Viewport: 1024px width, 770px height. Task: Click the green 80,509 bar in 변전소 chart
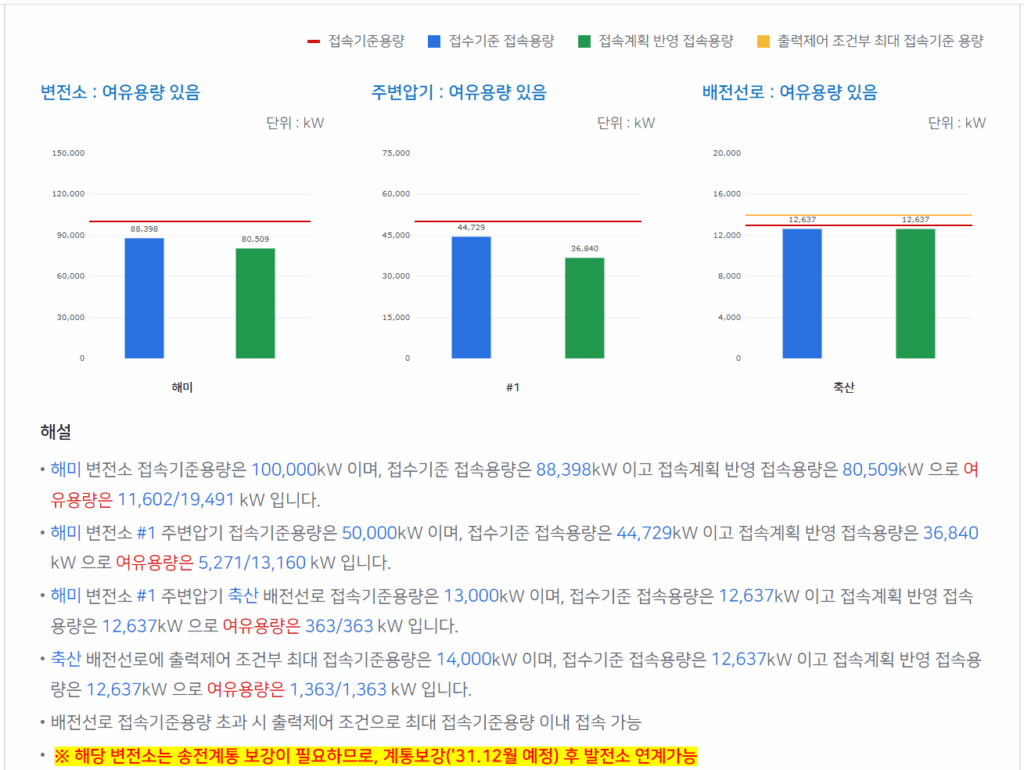255,305
